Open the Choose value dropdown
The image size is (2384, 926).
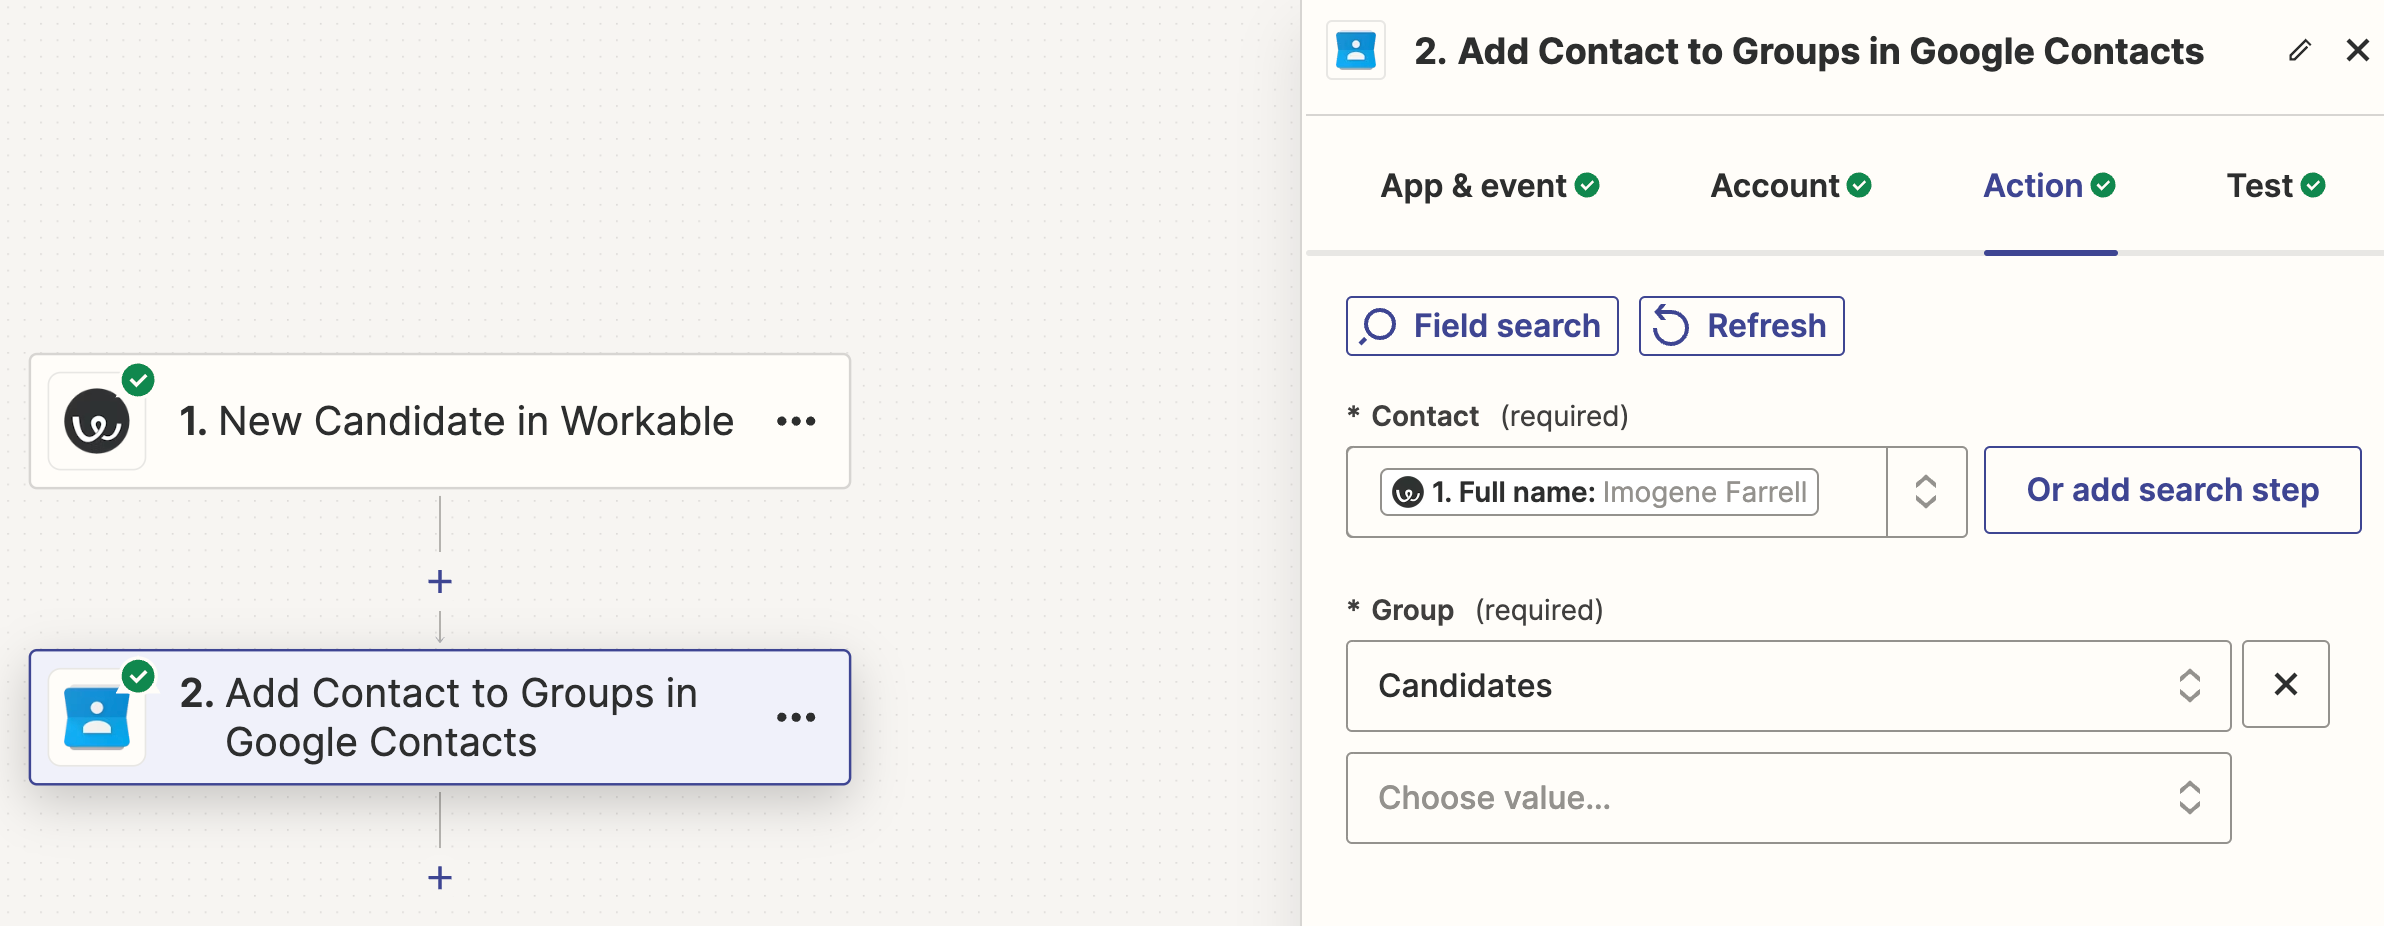tap(1788, 798)
